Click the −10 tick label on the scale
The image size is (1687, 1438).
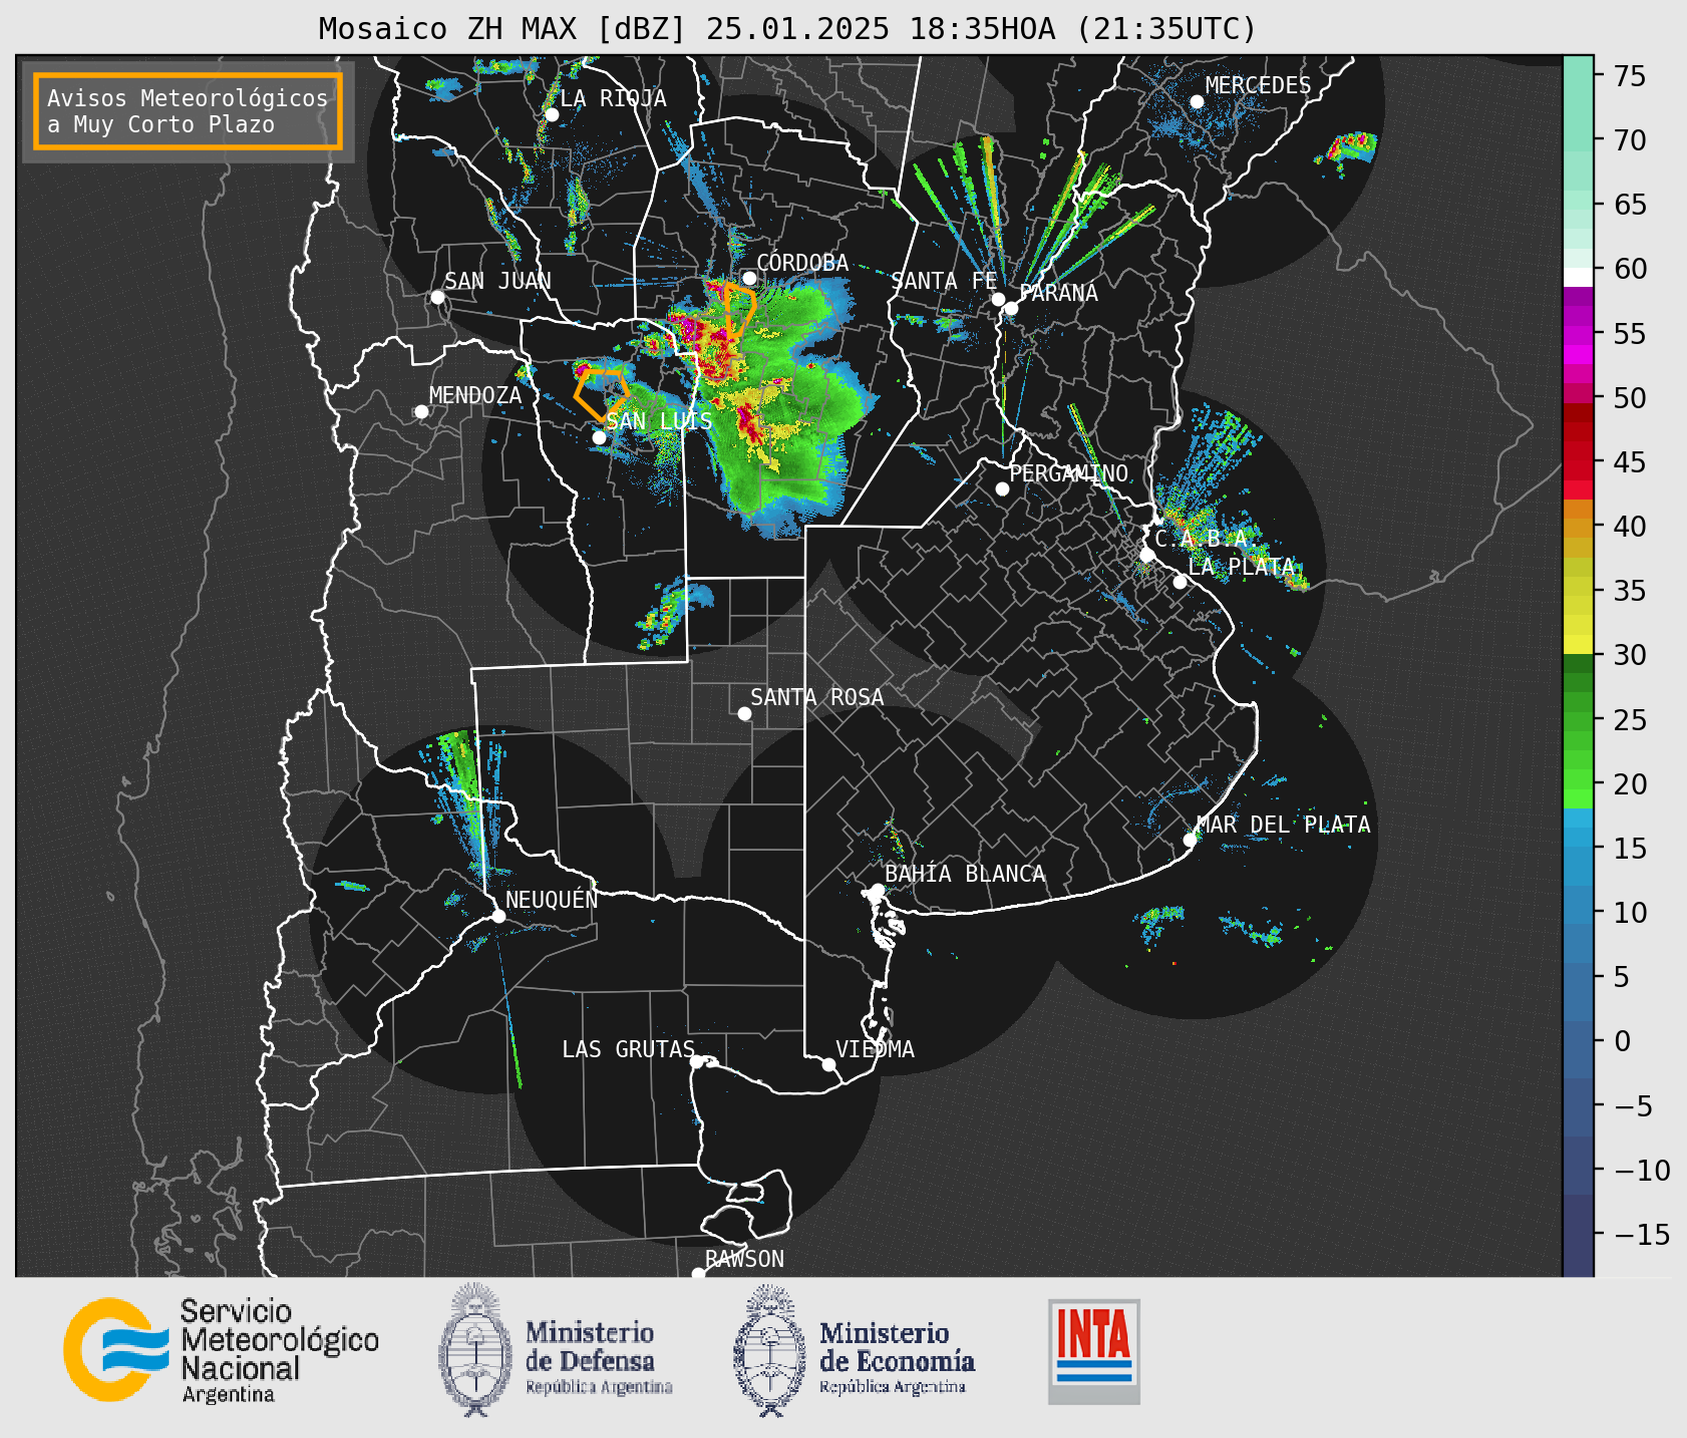[x=1640, y=1170]
